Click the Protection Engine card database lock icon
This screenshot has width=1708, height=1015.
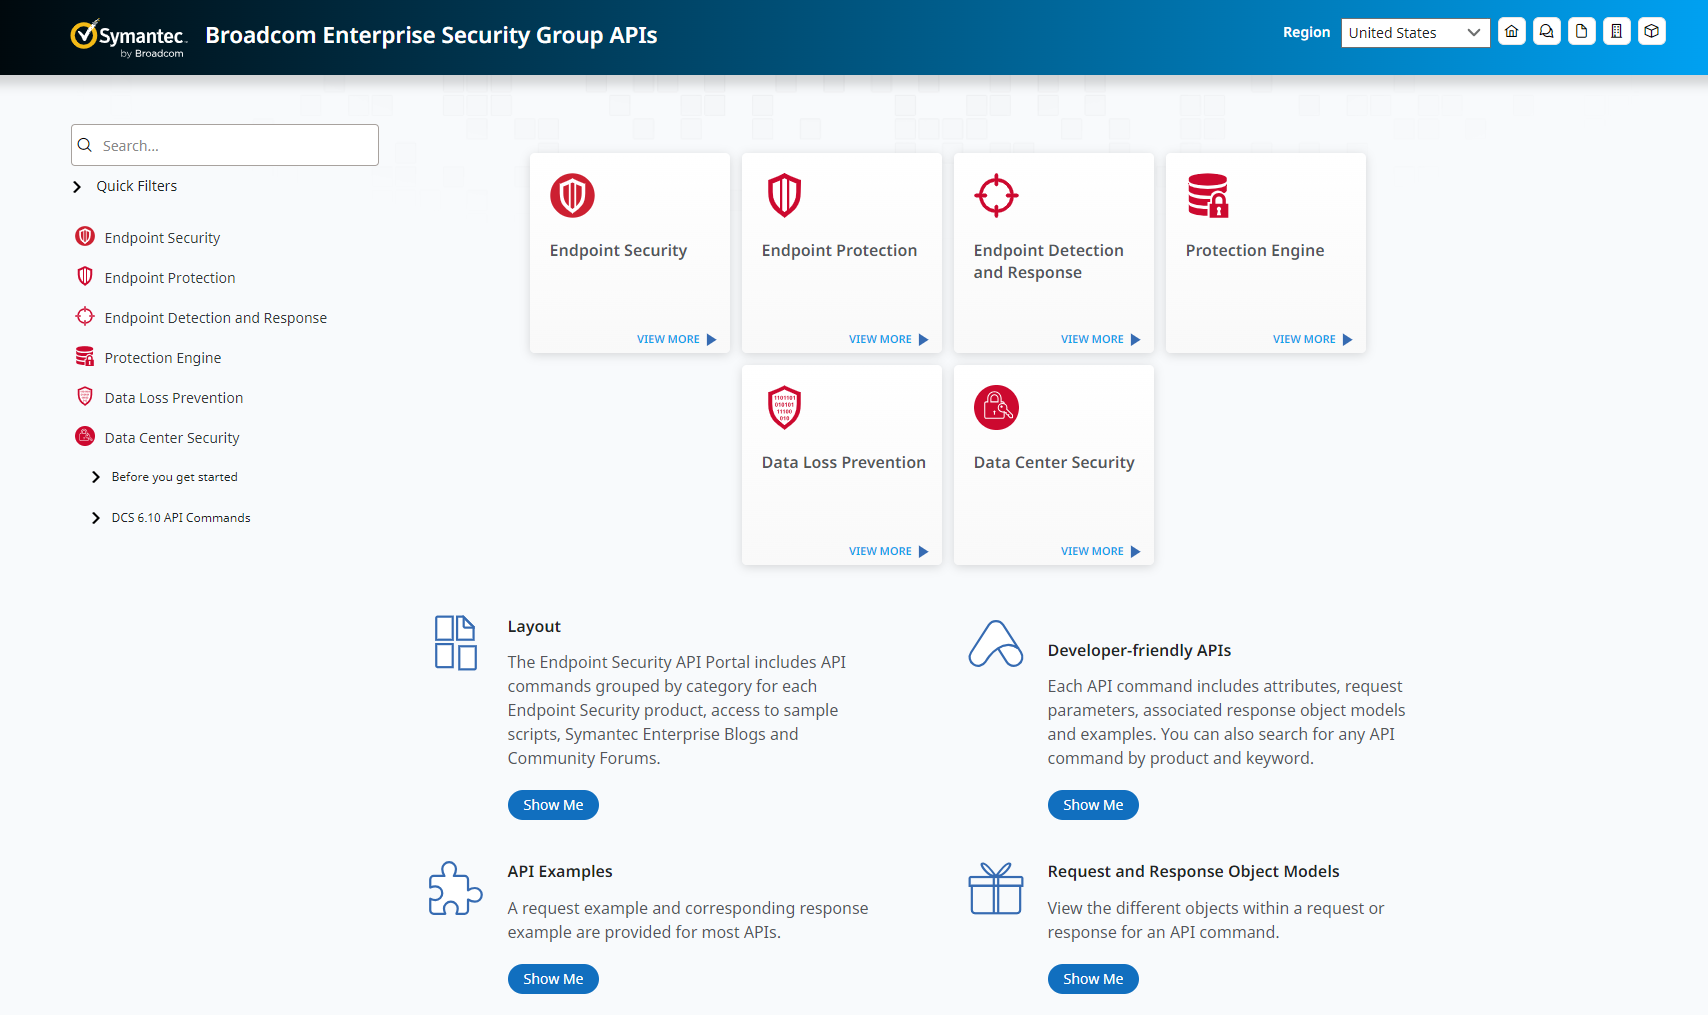[1208, 195]
